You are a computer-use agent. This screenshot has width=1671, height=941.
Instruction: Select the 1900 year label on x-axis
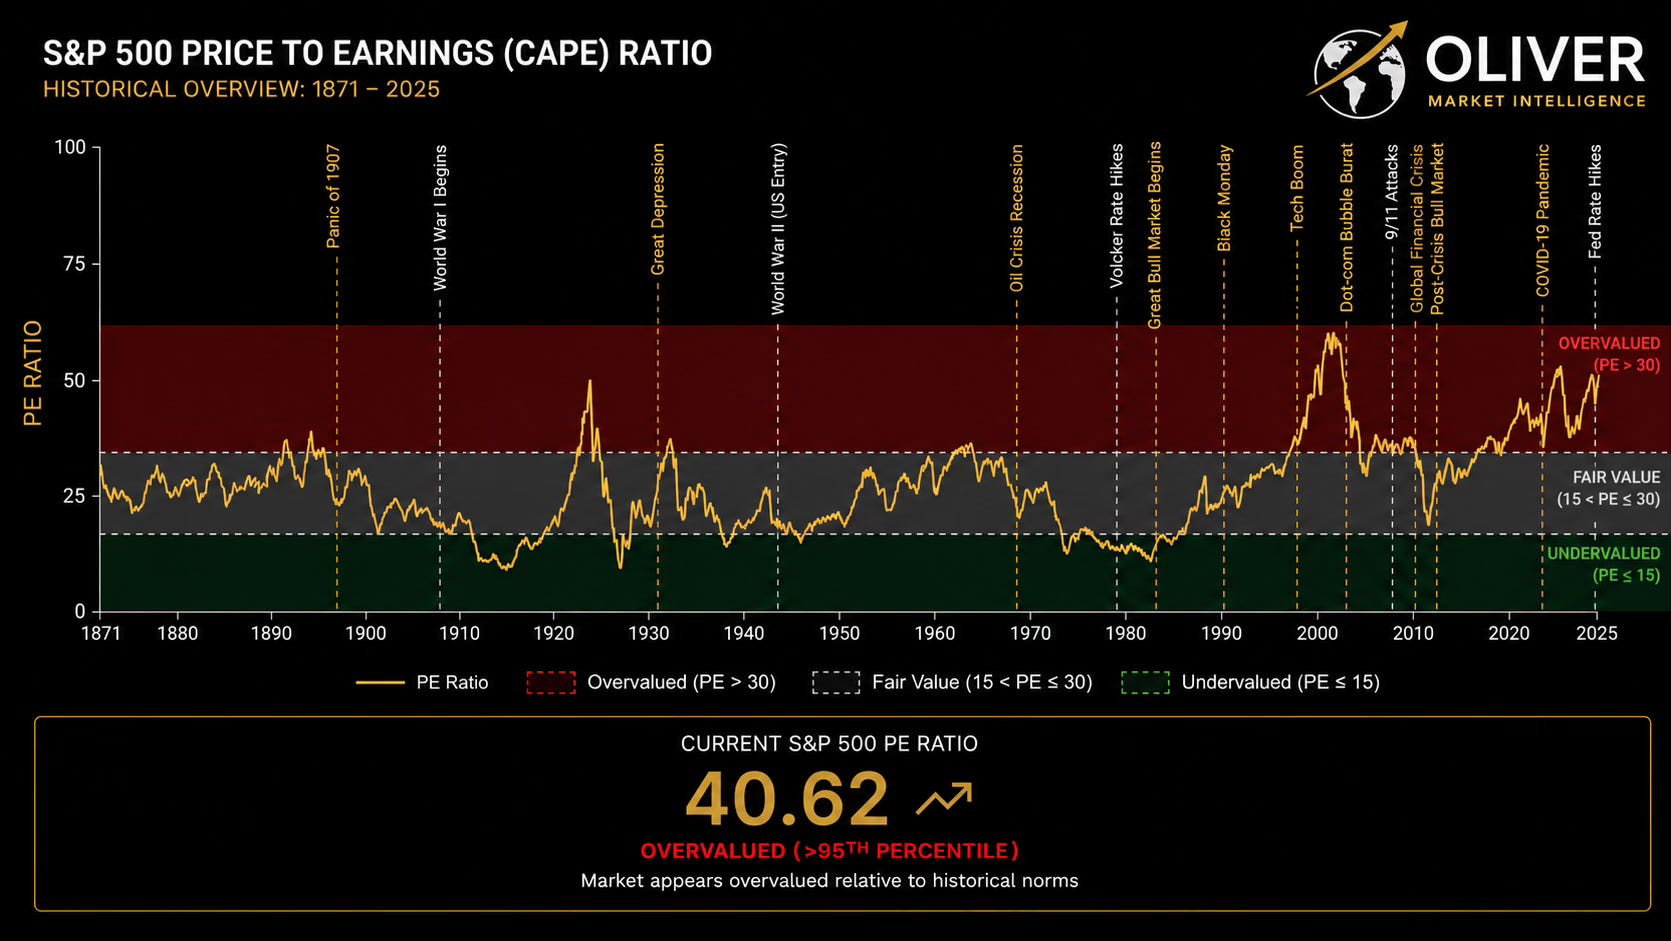coord(365,633)
